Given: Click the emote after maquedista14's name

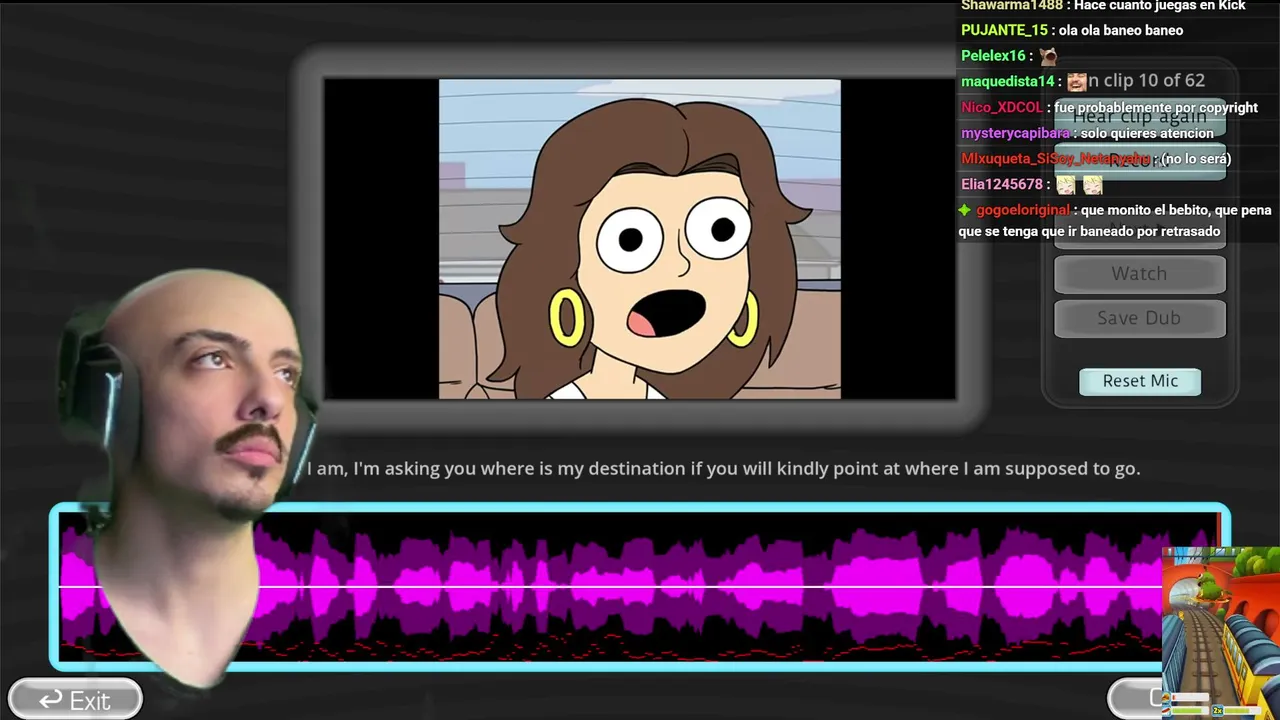Looking at the screenshot, I should (1076, 82).
